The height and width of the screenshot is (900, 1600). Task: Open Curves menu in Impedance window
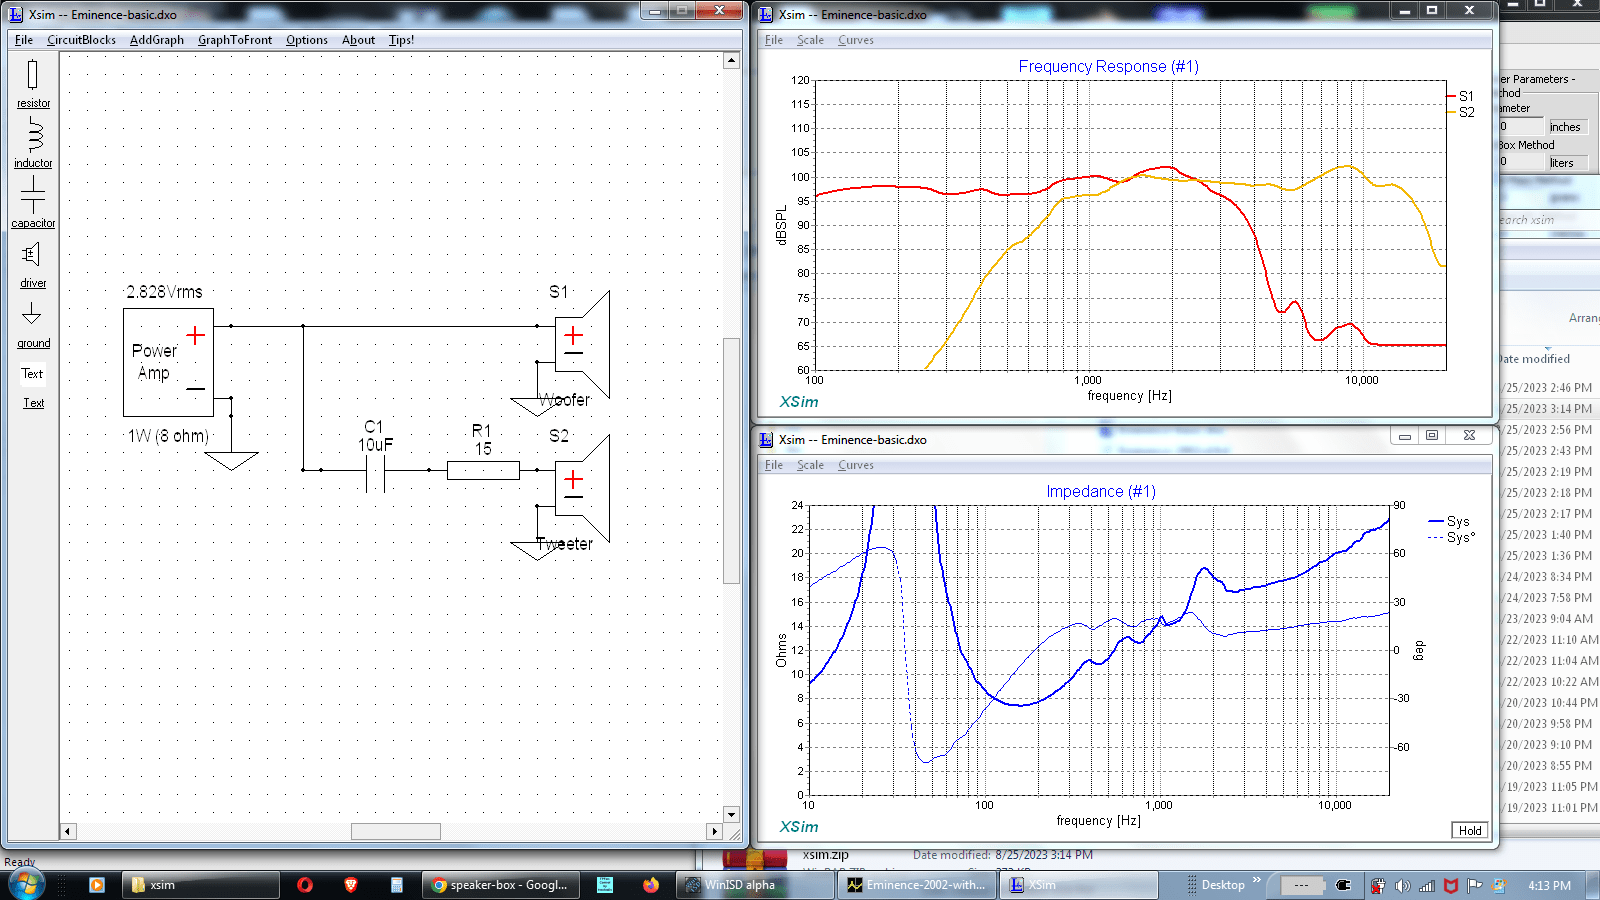click(855, 465)
